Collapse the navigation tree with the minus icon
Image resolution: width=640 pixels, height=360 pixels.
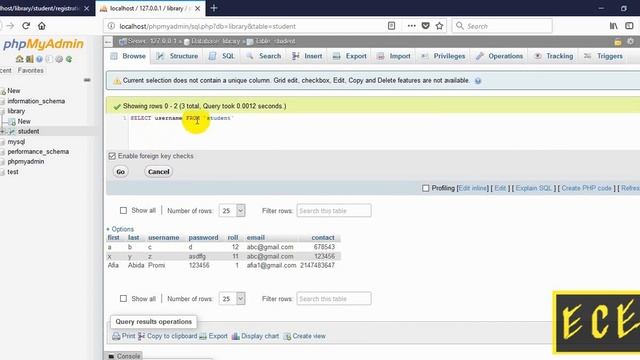point(87,80)
